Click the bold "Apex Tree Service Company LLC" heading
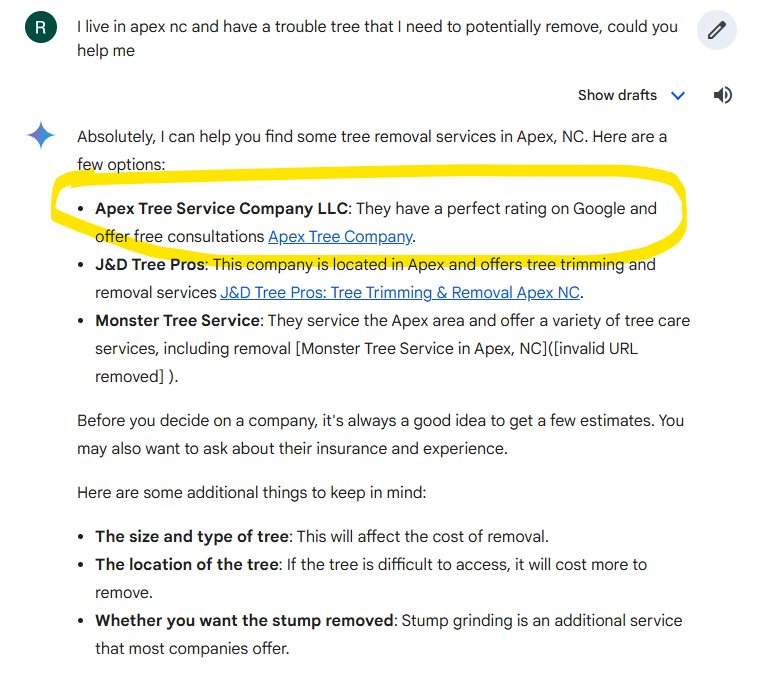 222,209
